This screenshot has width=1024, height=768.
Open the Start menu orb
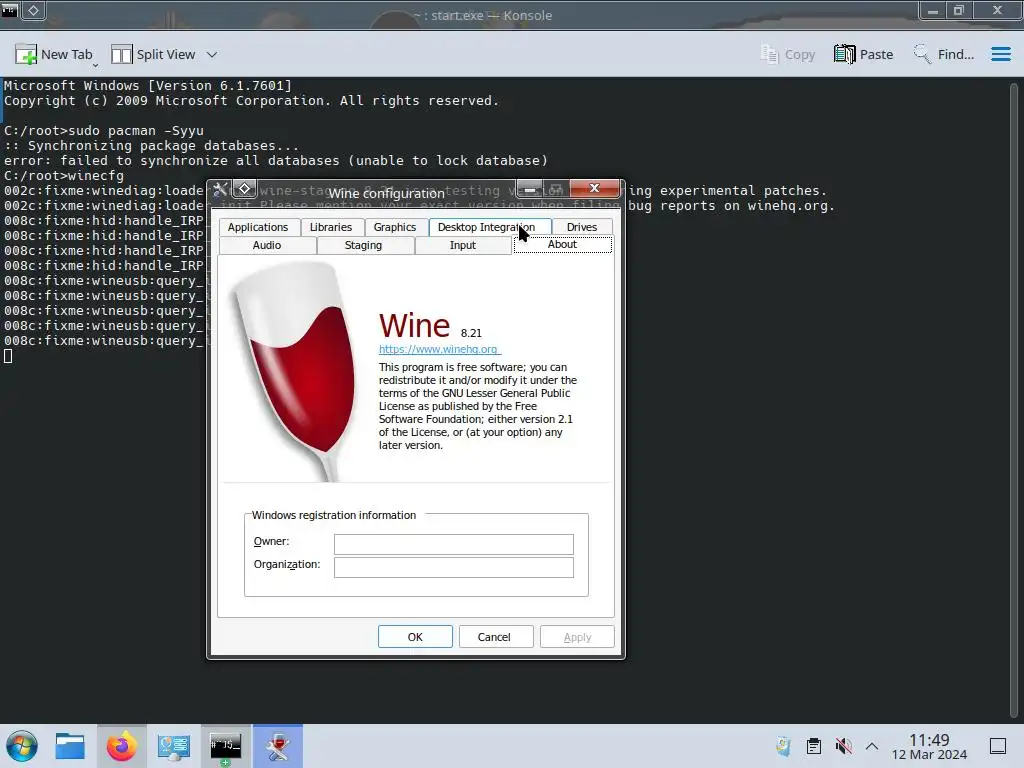pyautogui.click(x=22, y=746)
